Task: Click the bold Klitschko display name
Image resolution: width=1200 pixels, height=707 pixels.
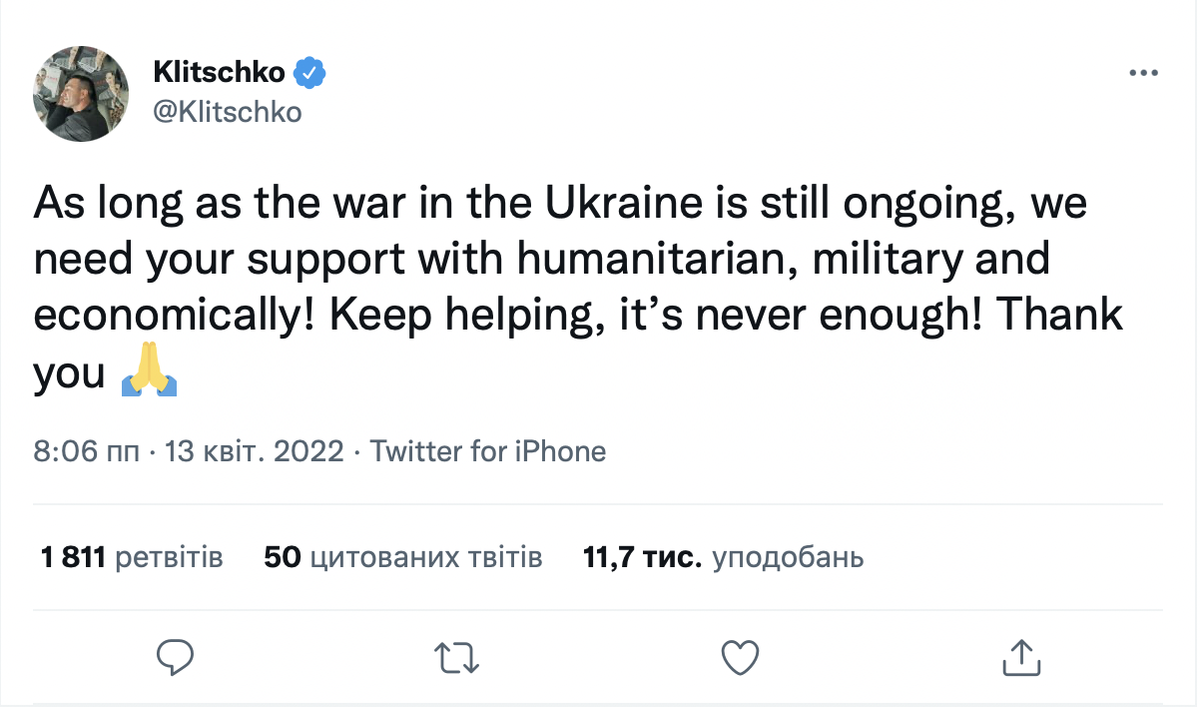Action: (x=219, y=72)
